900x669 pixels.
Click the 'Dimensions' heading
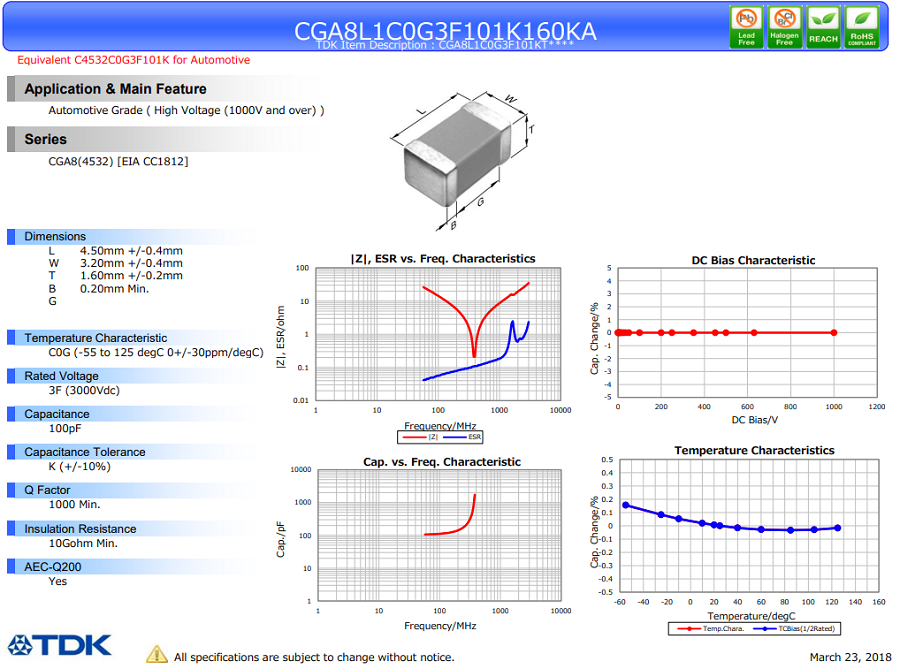[55, 236]
